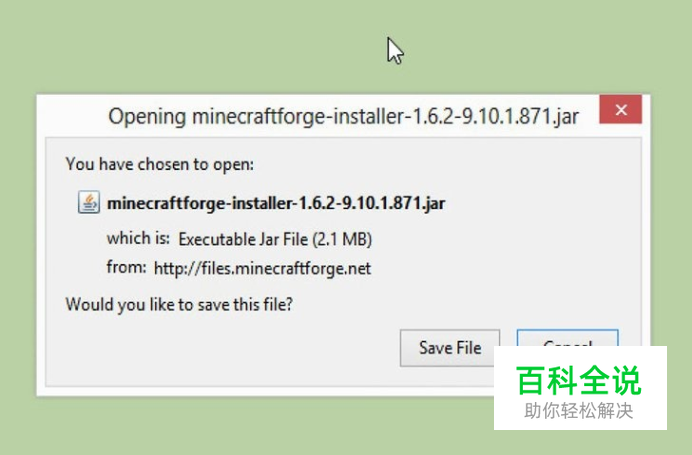Close the Opening minecraftforge-installer dialog
The height and width of the screenshot is (455, 692).
coord(621,109)
